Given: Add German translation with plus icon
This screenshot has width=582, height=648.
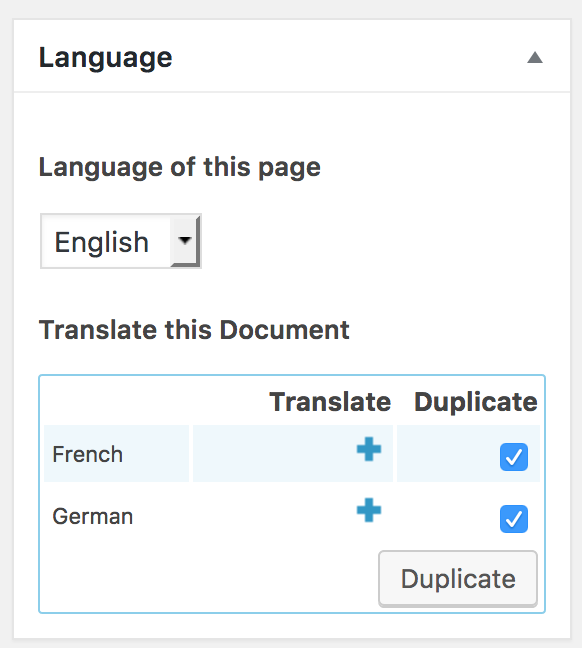Looking at the screenshot, I should [369, 510].
